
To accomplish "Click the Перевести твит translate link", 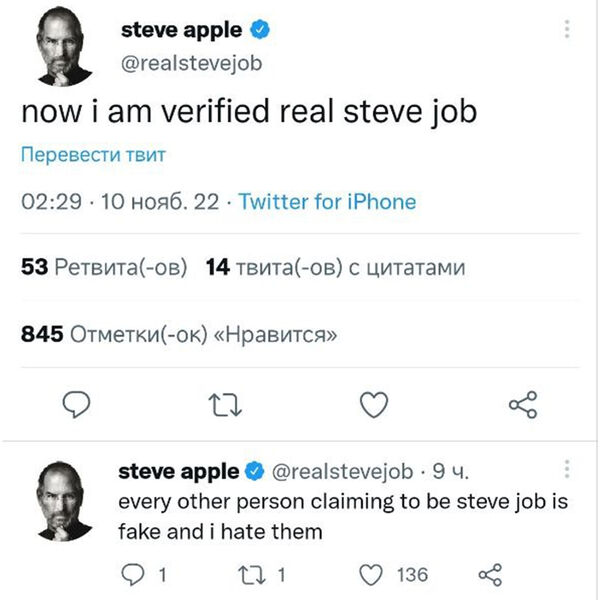I will coord(93,155).
